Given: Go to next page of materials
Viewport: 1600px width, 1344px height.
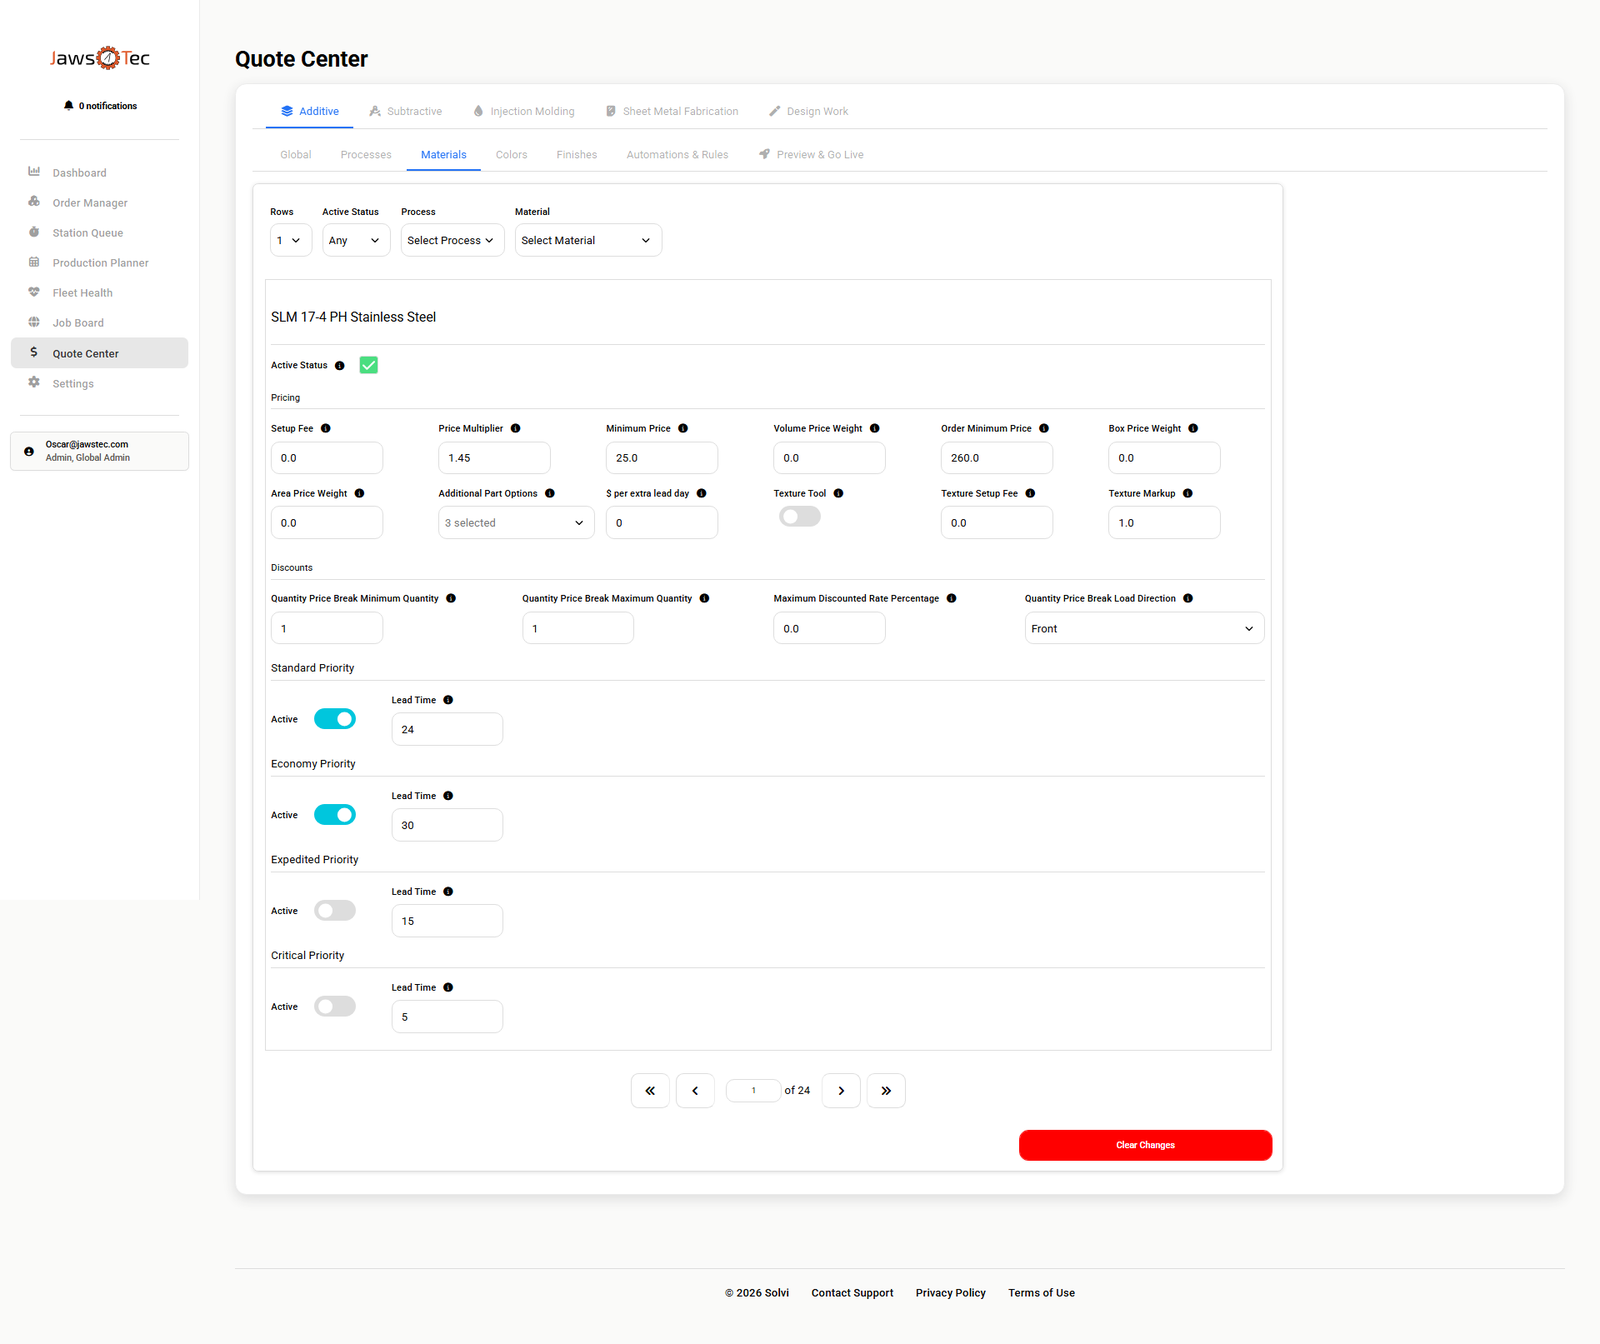Looking at the screenshot, I should coord(841,1091).
